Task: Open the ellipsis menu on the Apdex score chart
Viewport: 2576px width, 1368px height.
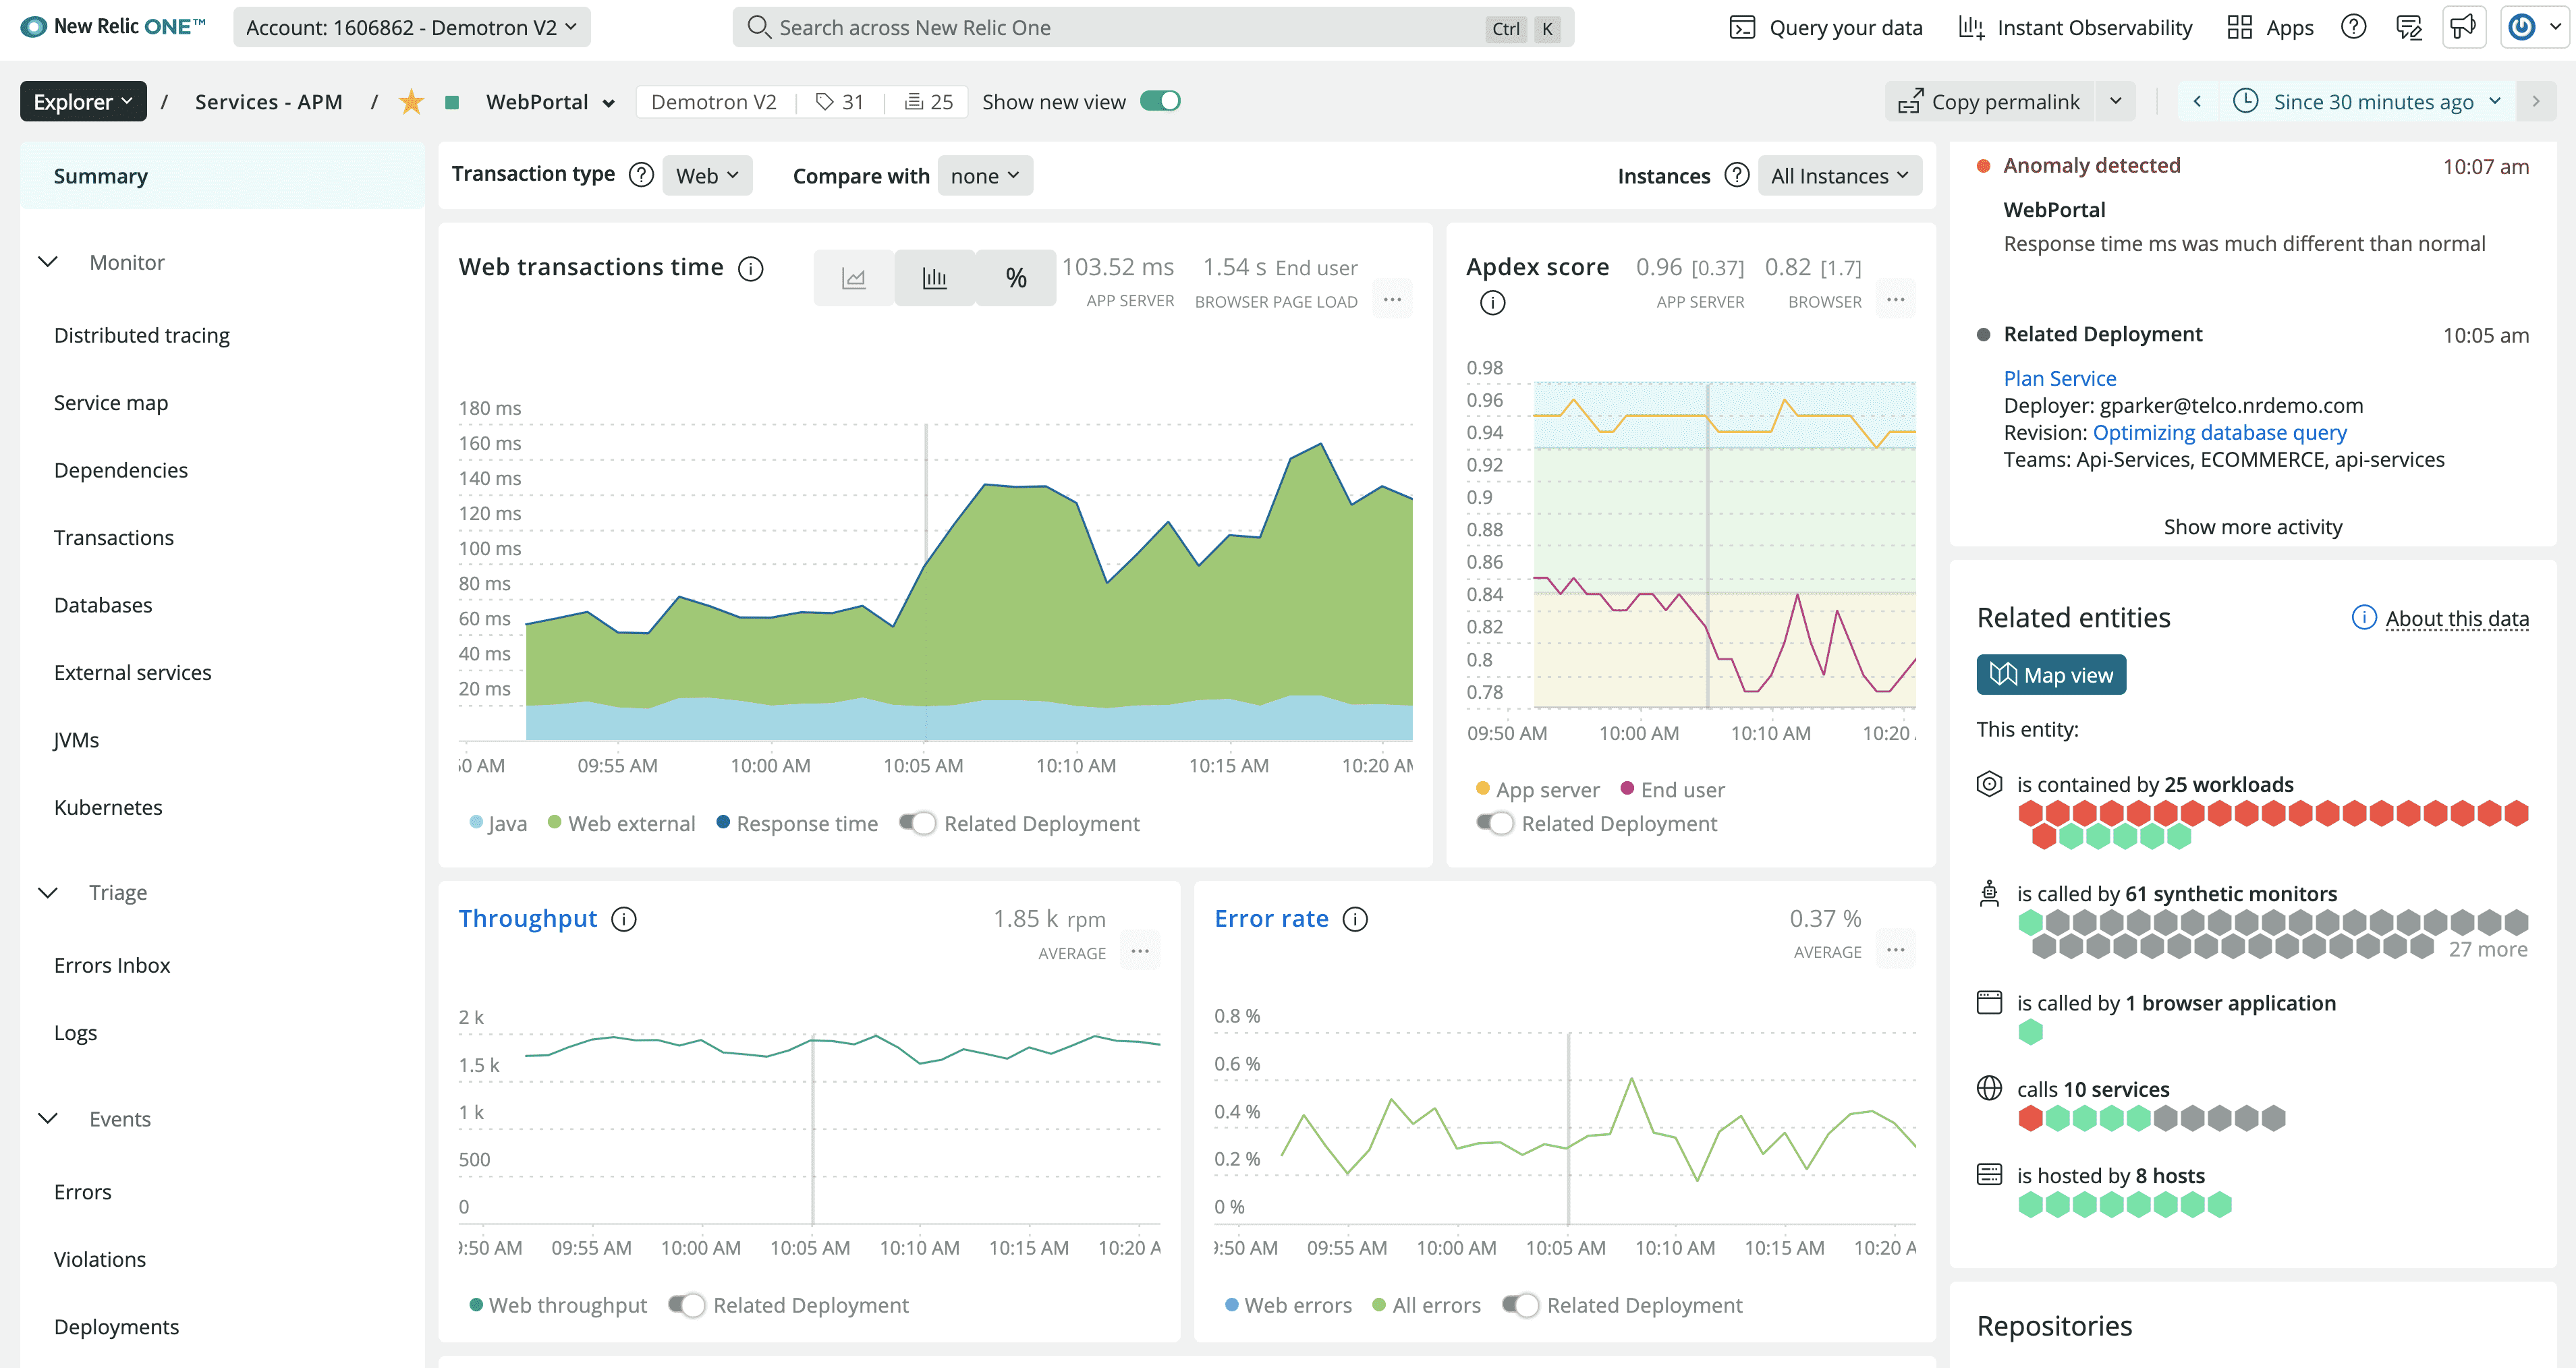Action: (x=1896, y=299)
